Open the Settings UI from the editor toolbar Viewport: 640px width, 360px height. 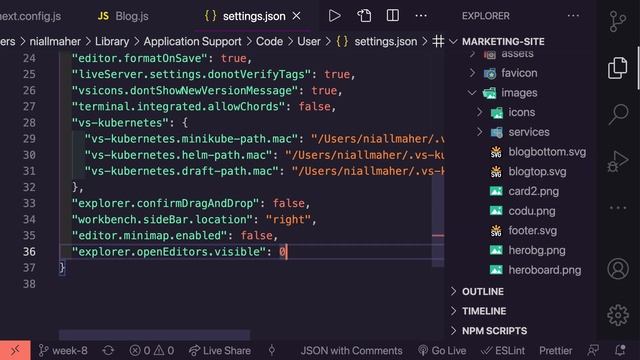pos(364,16)
